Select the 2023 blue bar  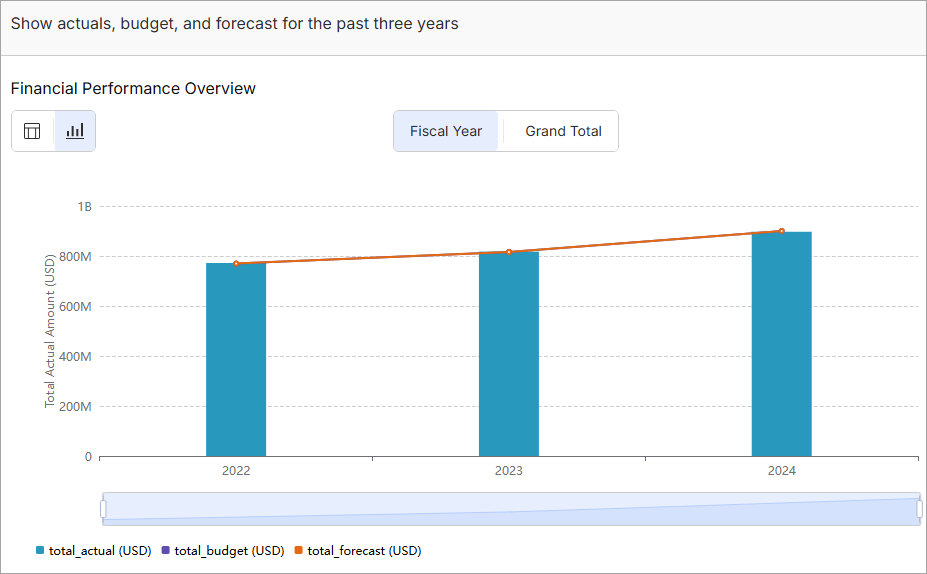[x=509, y=355]
